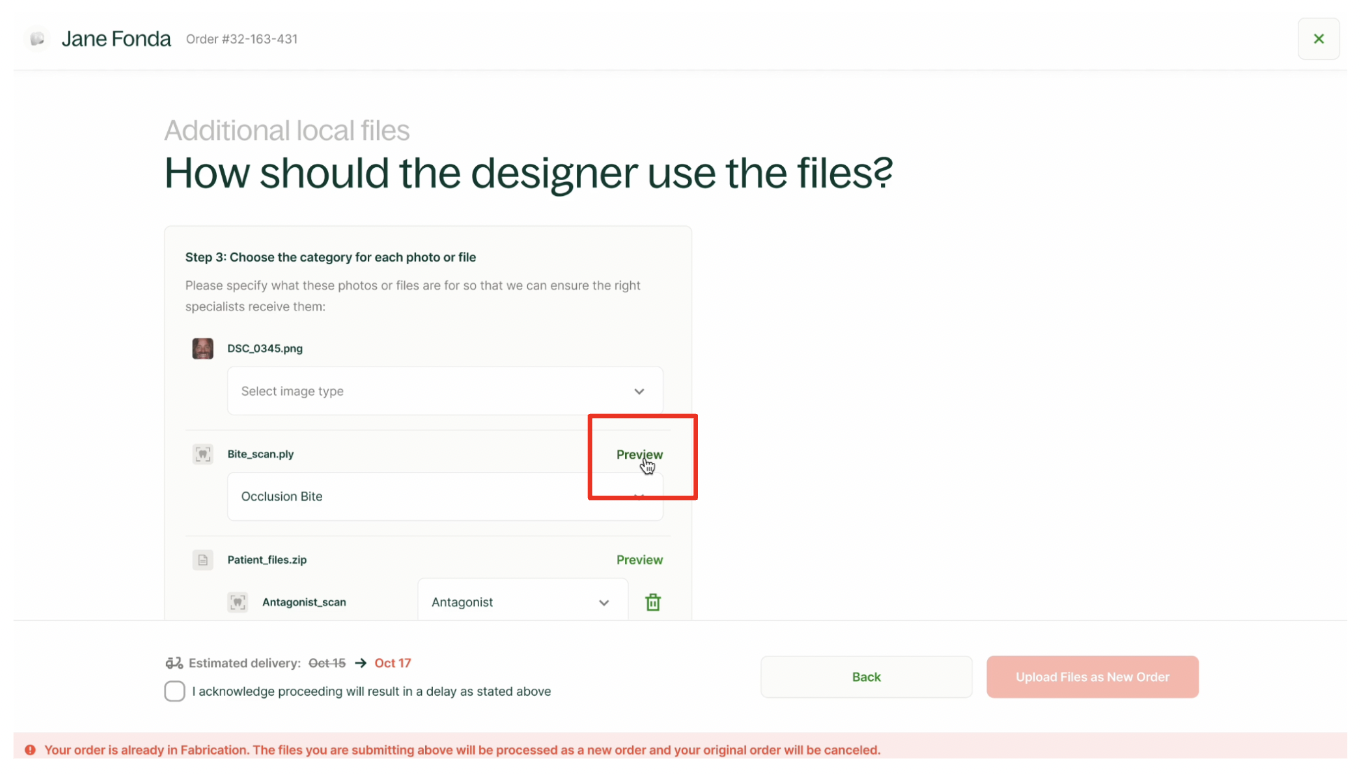The image size is (1360, 774).
Task: Click the Antagonist_scan file icon
Action: coord(238,602)
